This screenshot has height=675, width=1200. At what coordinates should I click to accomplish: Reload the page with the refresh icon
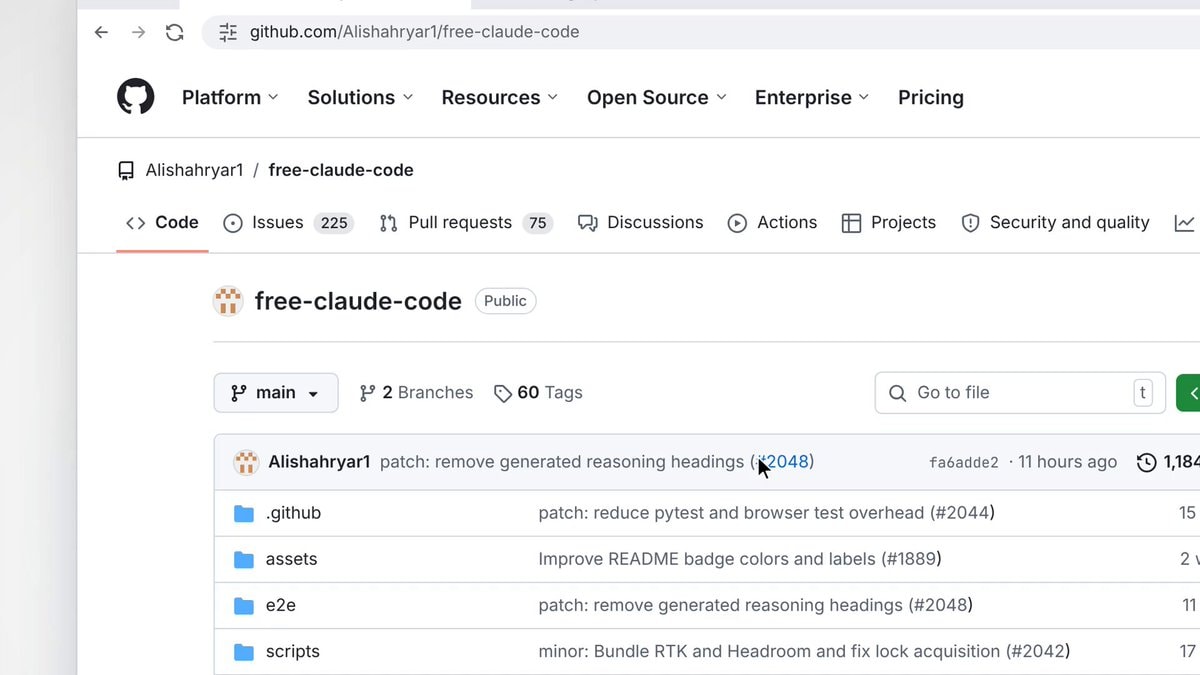point(175,32)
